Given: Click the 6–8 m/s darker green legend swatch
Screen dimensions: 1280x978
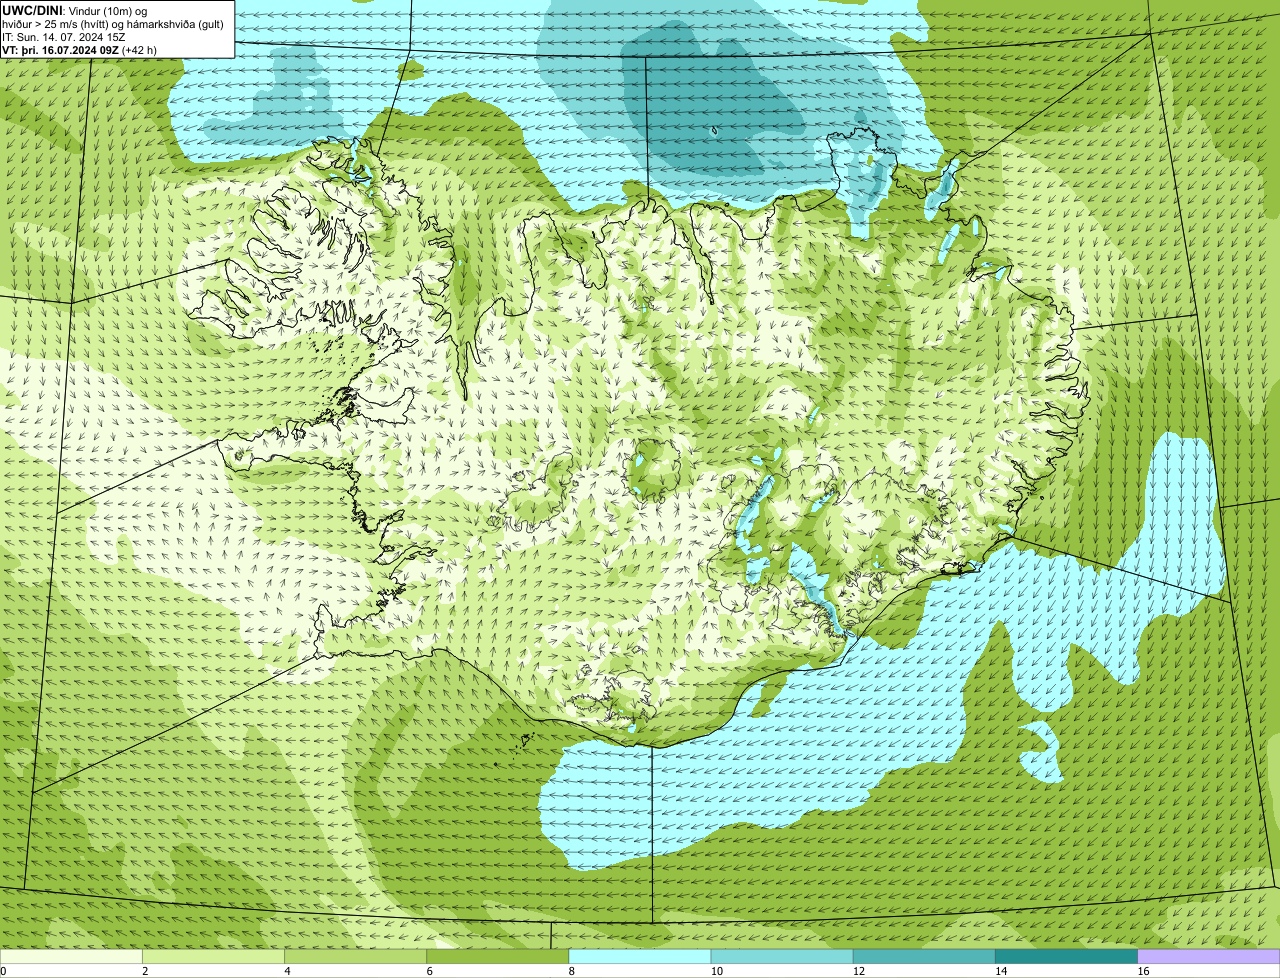Looking at the screenshot, I should 498,957.
